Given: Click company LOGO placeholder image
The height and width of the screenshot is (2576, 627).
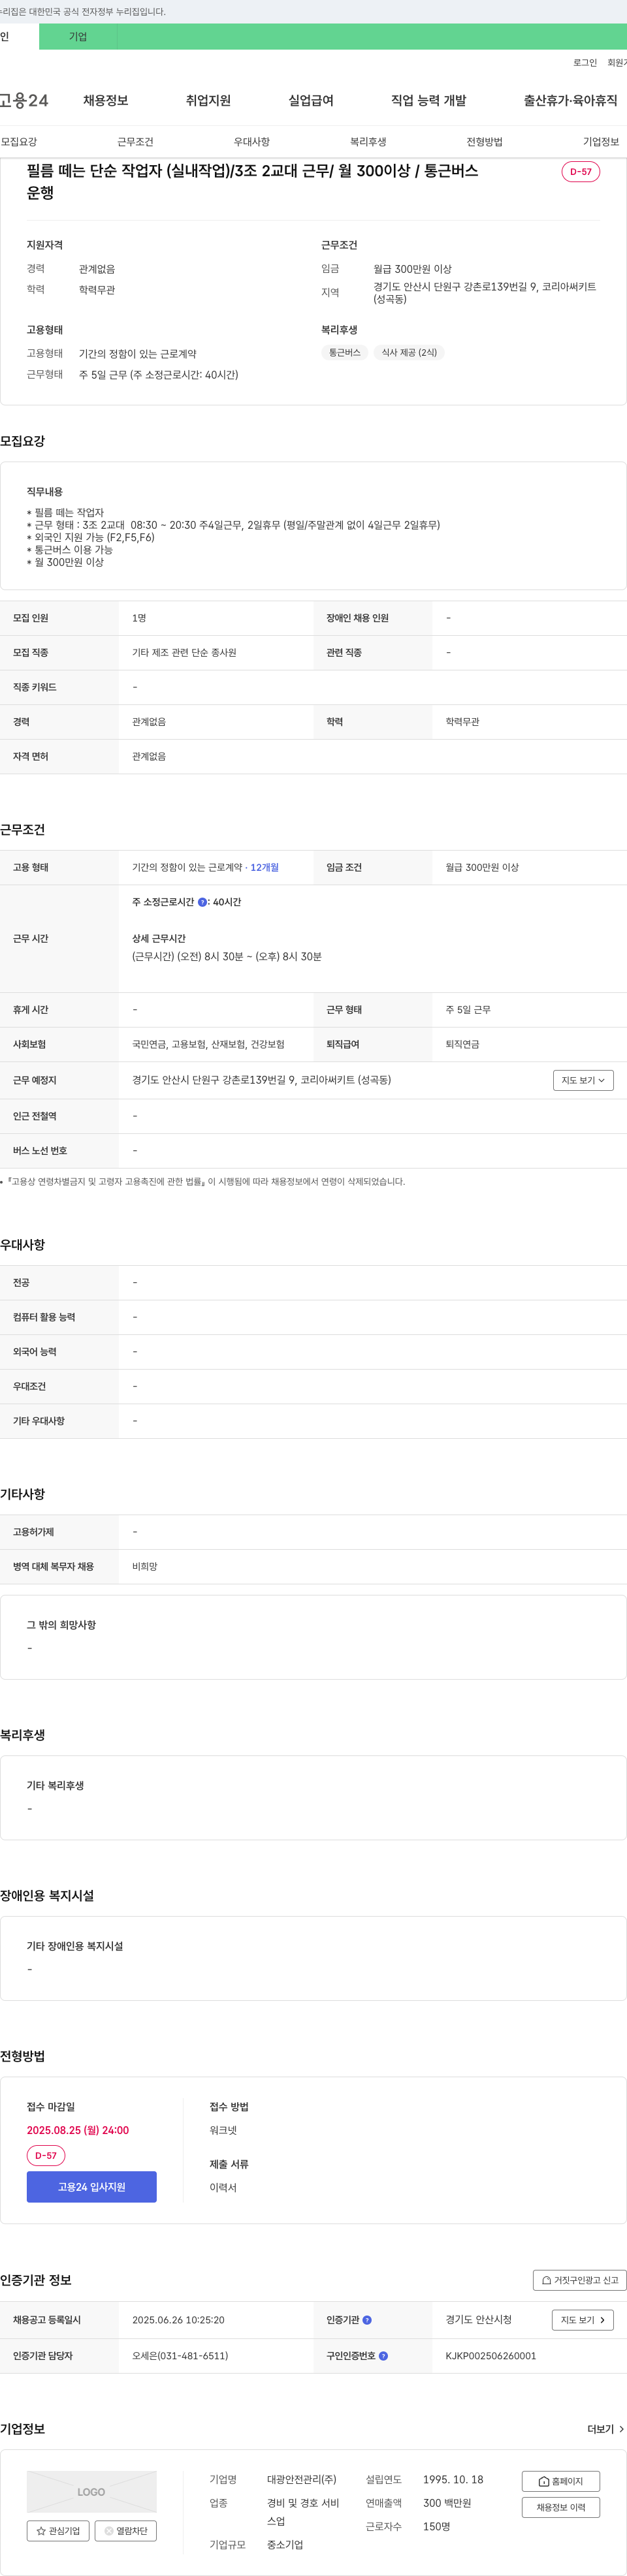Looking at the screenshot, I should [92, 2492].
